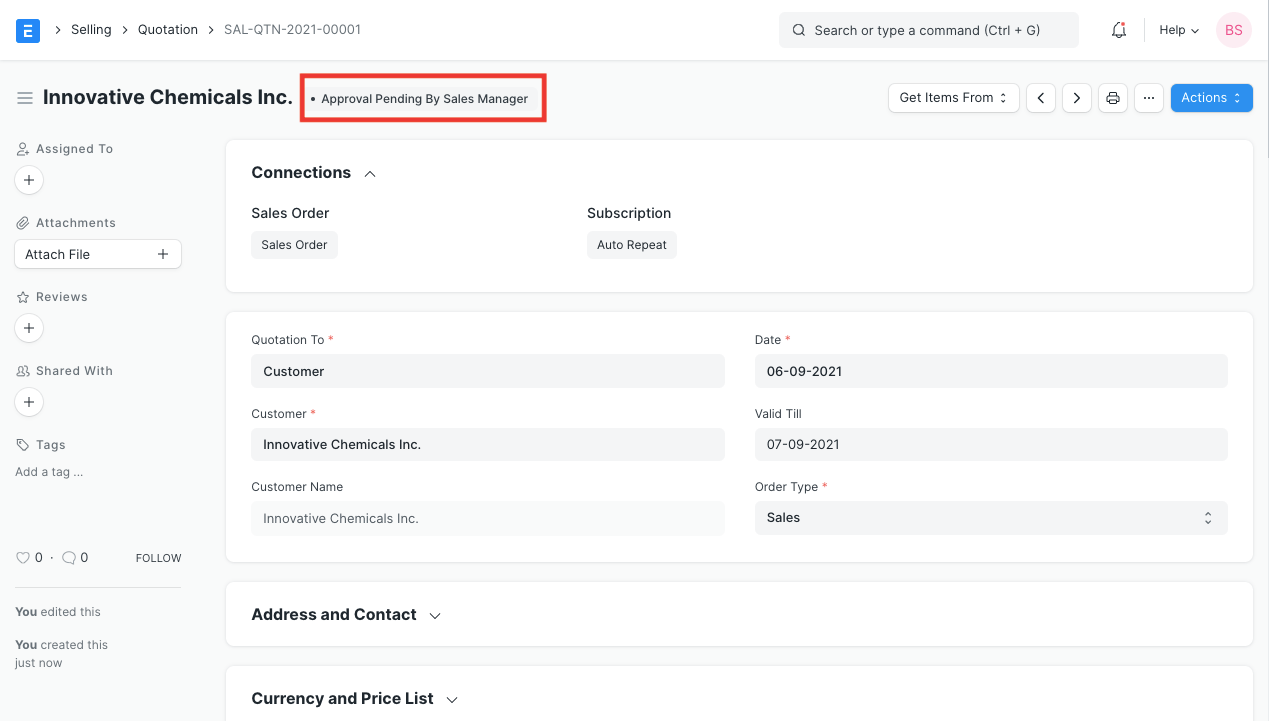Add an assignee with the Assigned To plus
This screenshot has width=1269, height=721.
[29, 180]
